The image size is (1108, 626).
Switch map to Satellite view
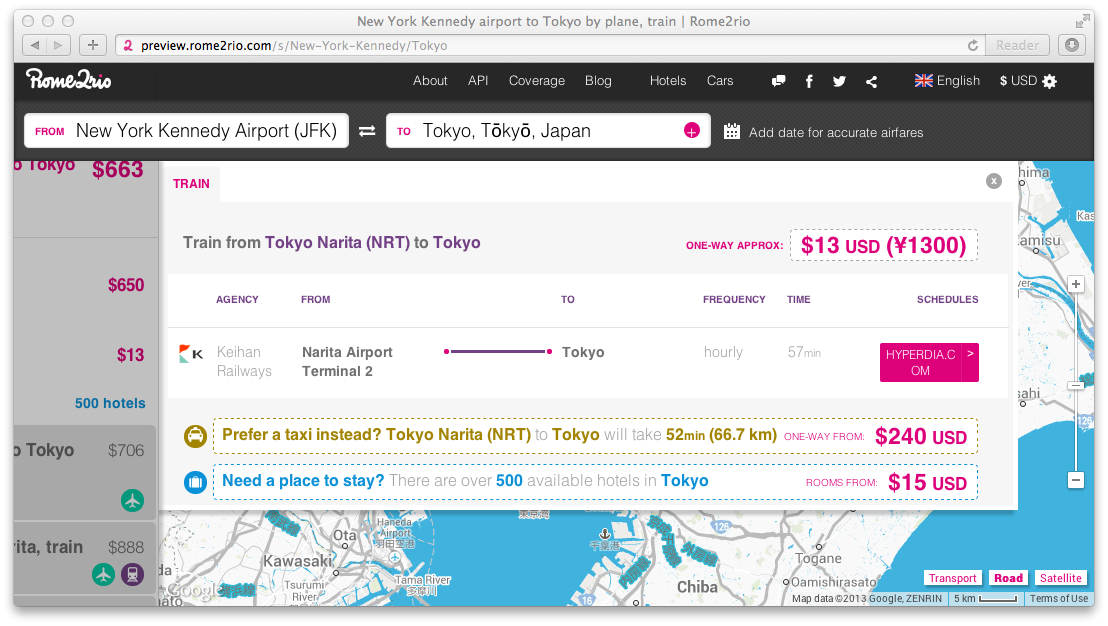click(1061, 578)
